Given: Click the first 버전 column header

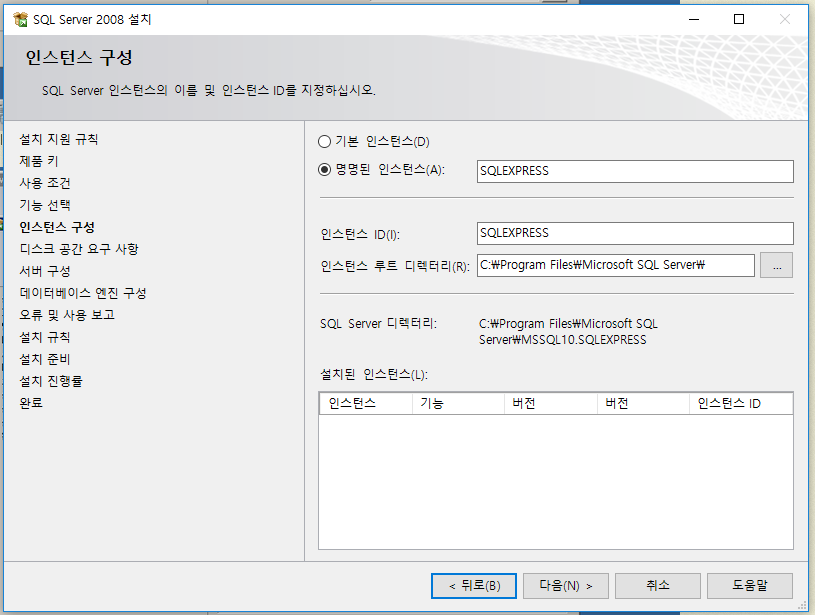Looking at the screenshot, I should (551, 403).
